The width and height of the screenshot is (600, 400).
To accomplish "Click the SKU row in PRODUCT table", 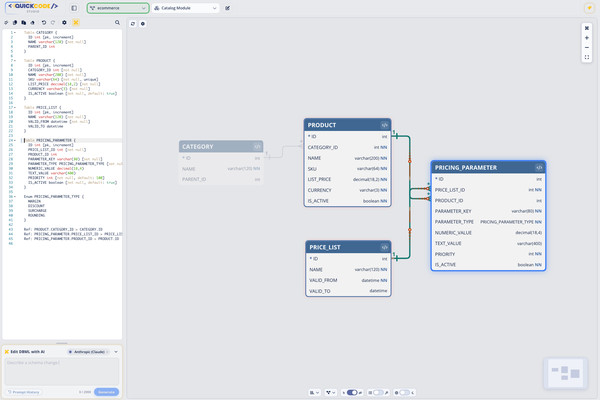I will point(347,169).
